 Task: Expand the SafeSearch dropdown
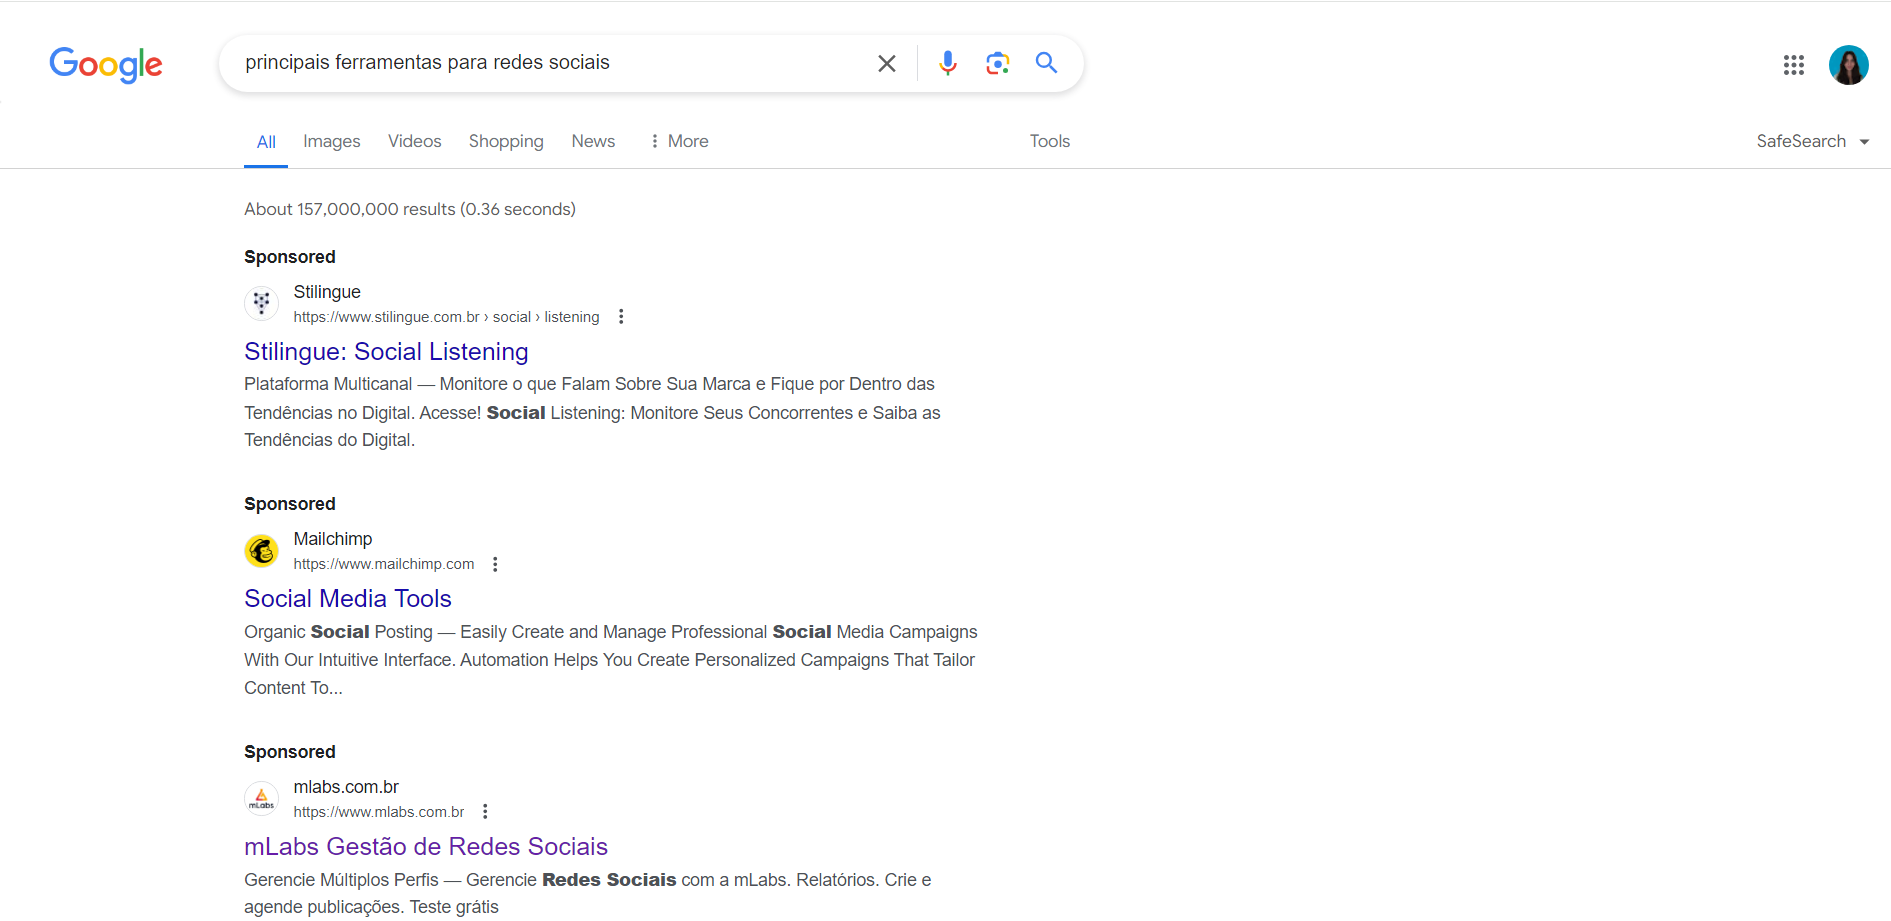tap(1812, 142)
